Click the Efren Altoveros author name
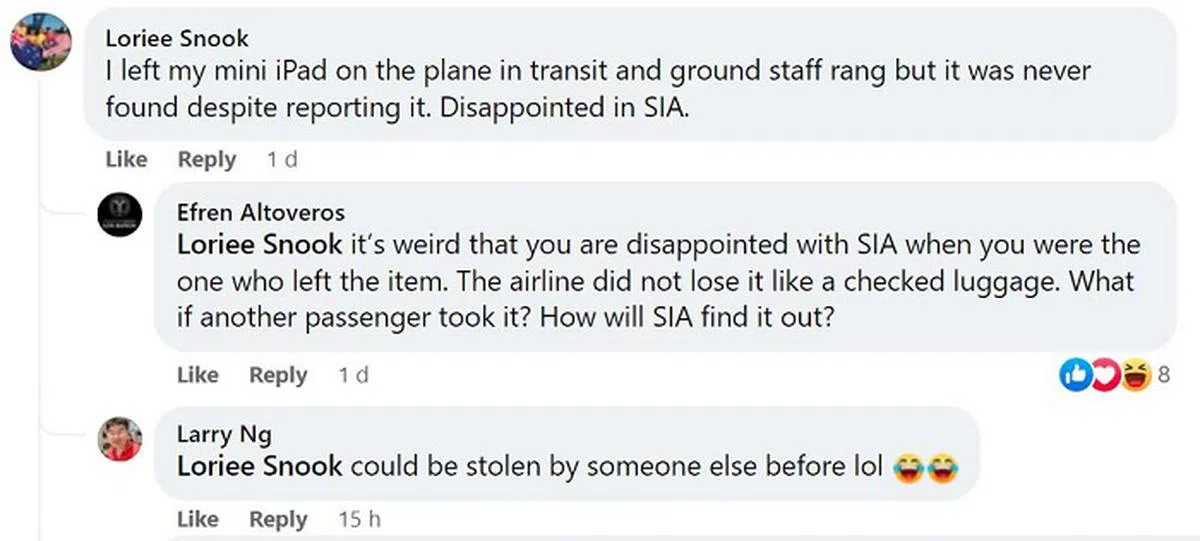 pyautogui.click(x=260, y=212)
